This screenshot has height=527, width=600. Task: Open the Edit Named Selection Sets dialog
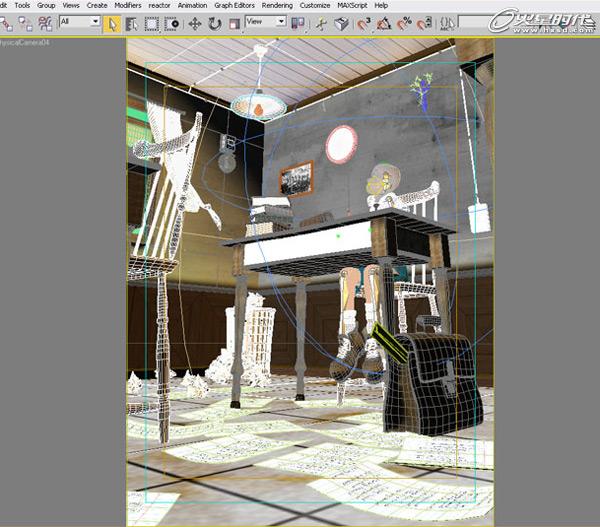tap(447, 24)
